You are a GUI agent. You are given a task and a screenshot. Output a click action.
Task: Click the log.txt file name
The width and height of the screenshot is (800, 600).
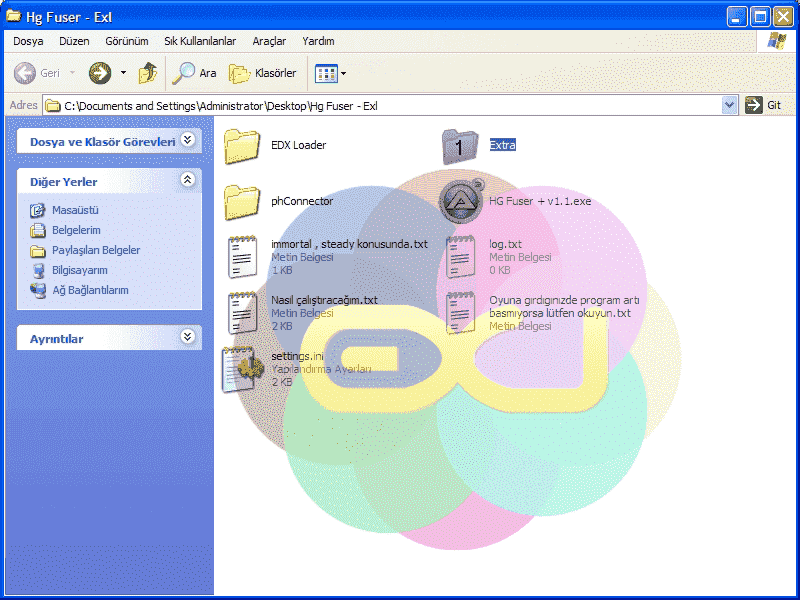pyautogui.click(x=505, y=244)
